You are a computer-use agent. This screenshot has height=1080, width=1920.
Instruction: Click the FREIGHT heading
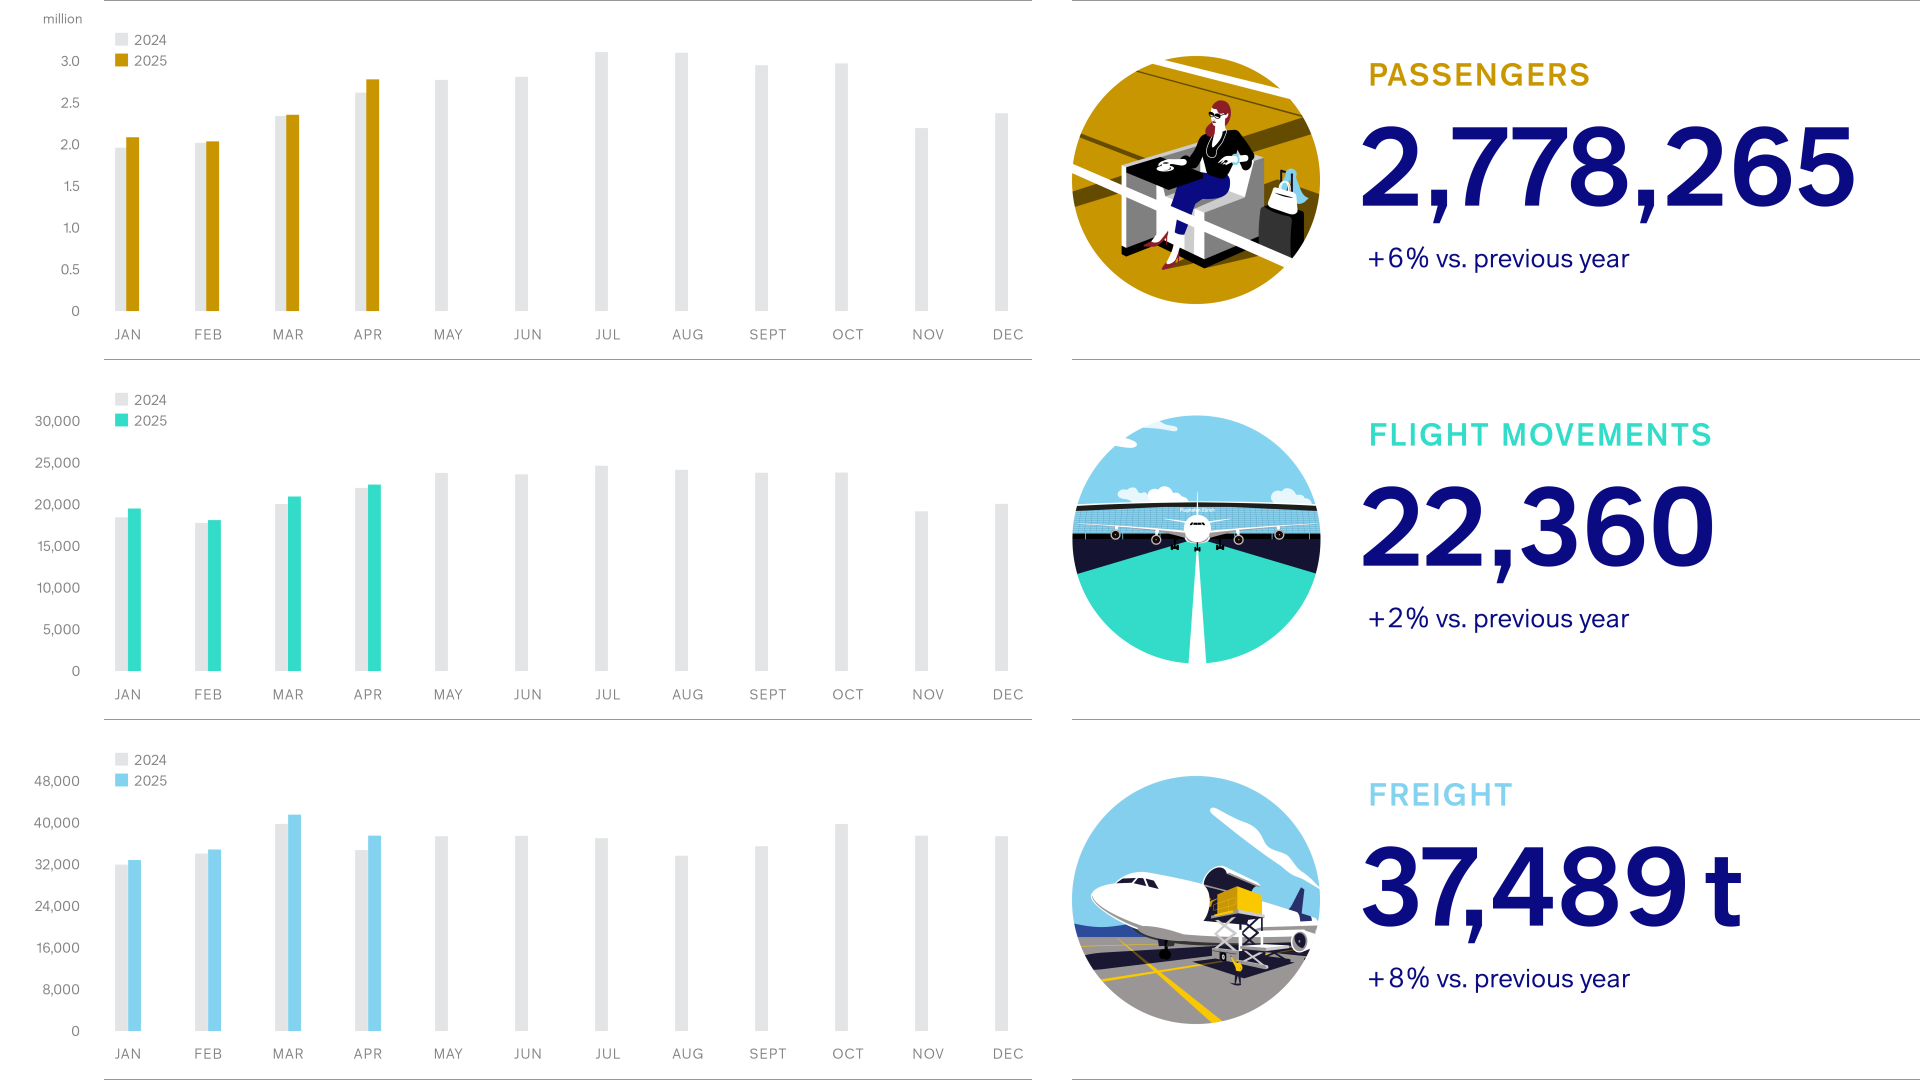[x=1440, y=795]
